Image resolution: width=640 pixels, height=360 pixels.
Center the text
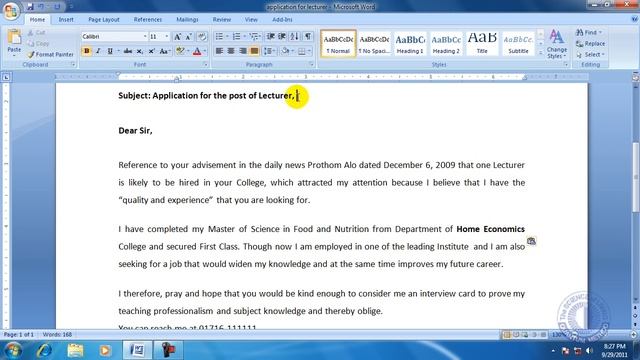tap(231, 51)
